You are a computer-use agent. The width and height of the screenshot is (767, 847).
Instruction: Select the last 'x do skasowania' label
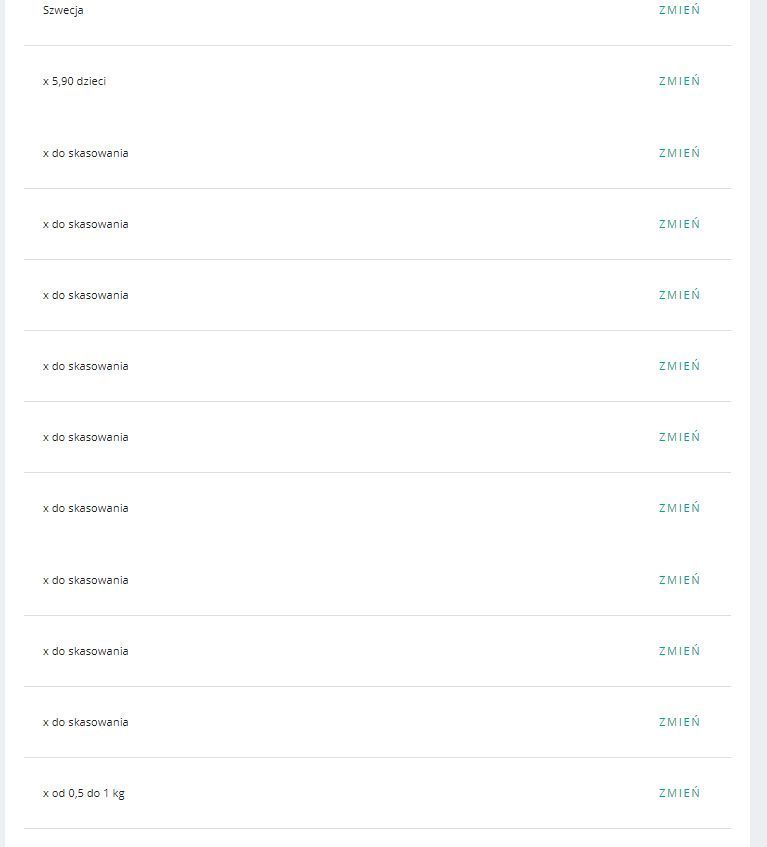pyautogui.click(x=85, y=722)
